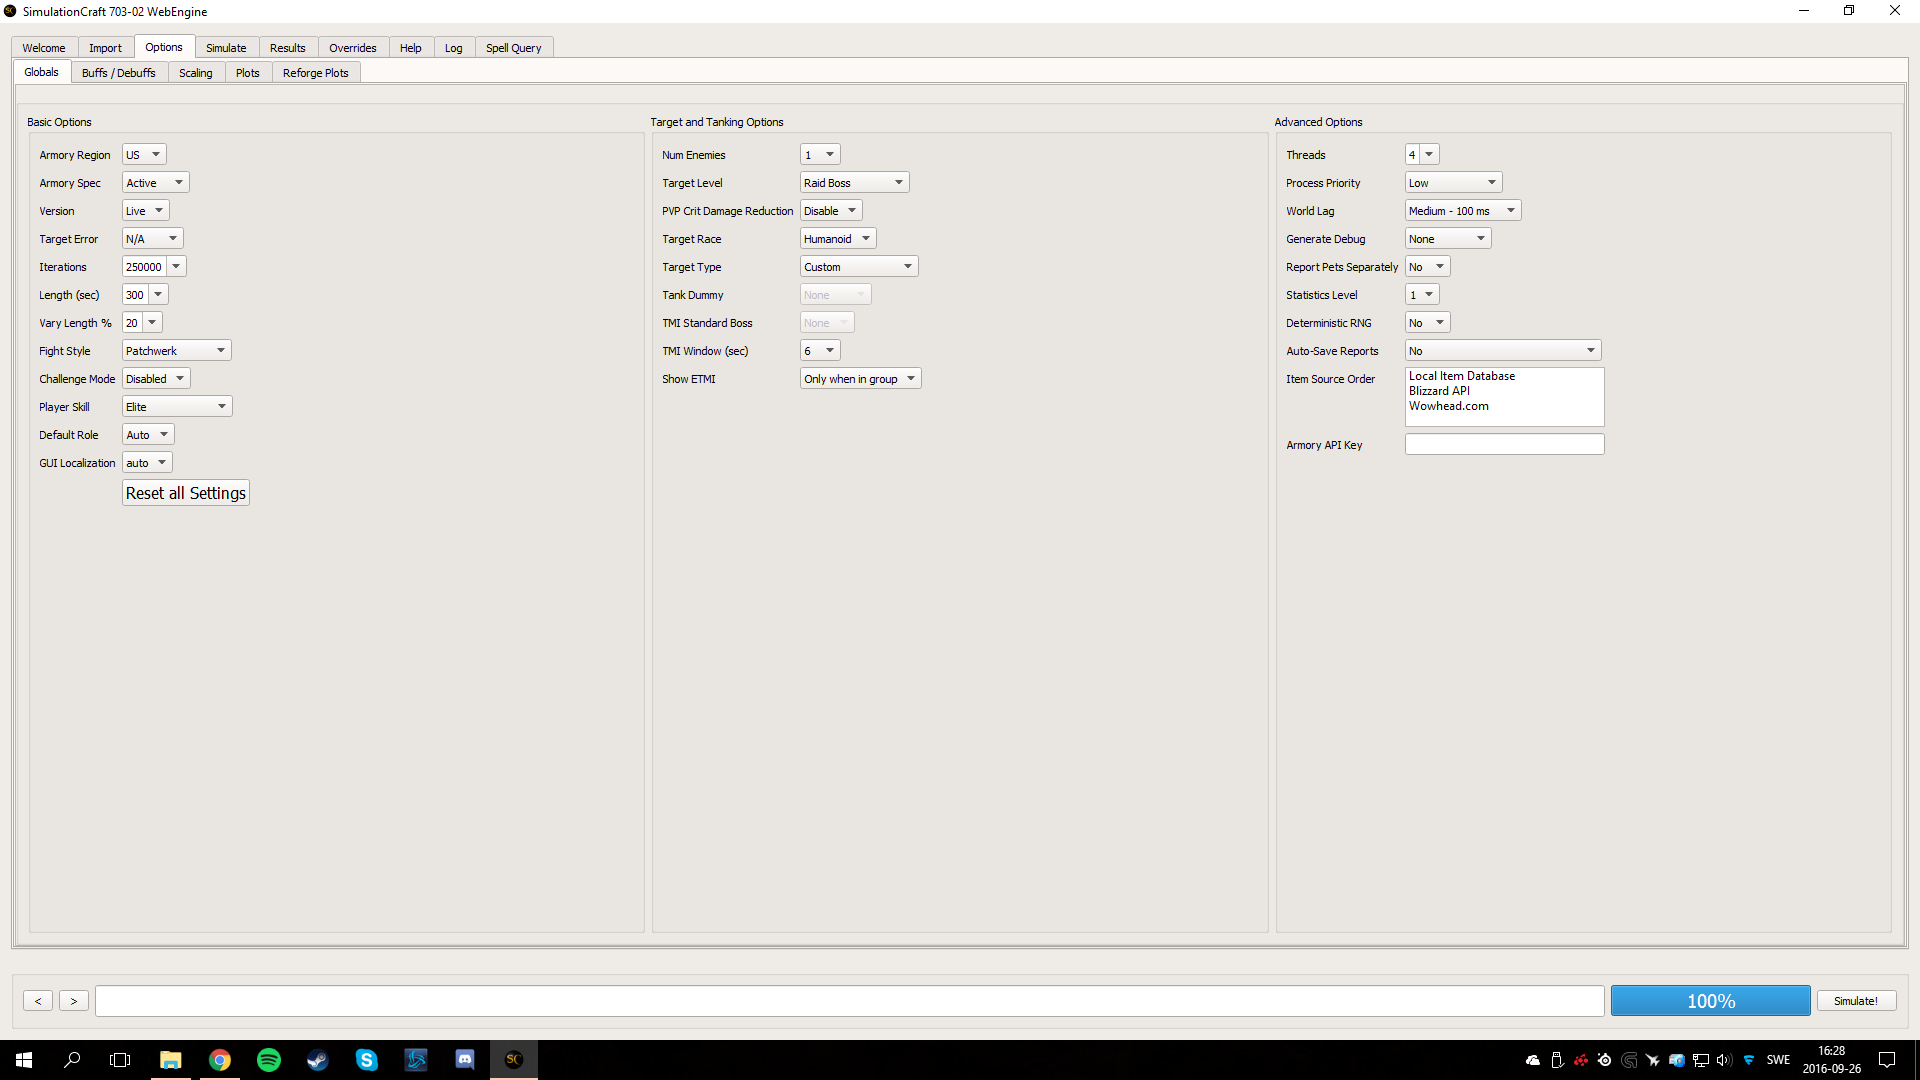
Task: Expand the World Lag dropdown
Action: pyautogui.click(x=1462, y=211)
